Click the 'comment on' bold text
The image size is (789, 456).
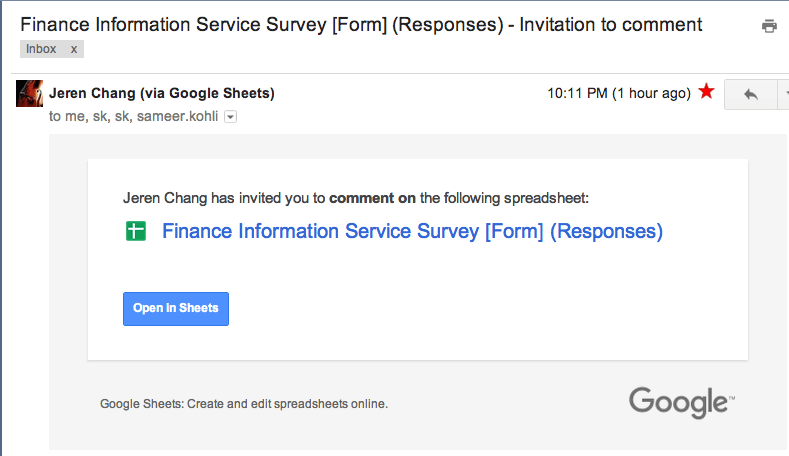pos(372,198)
